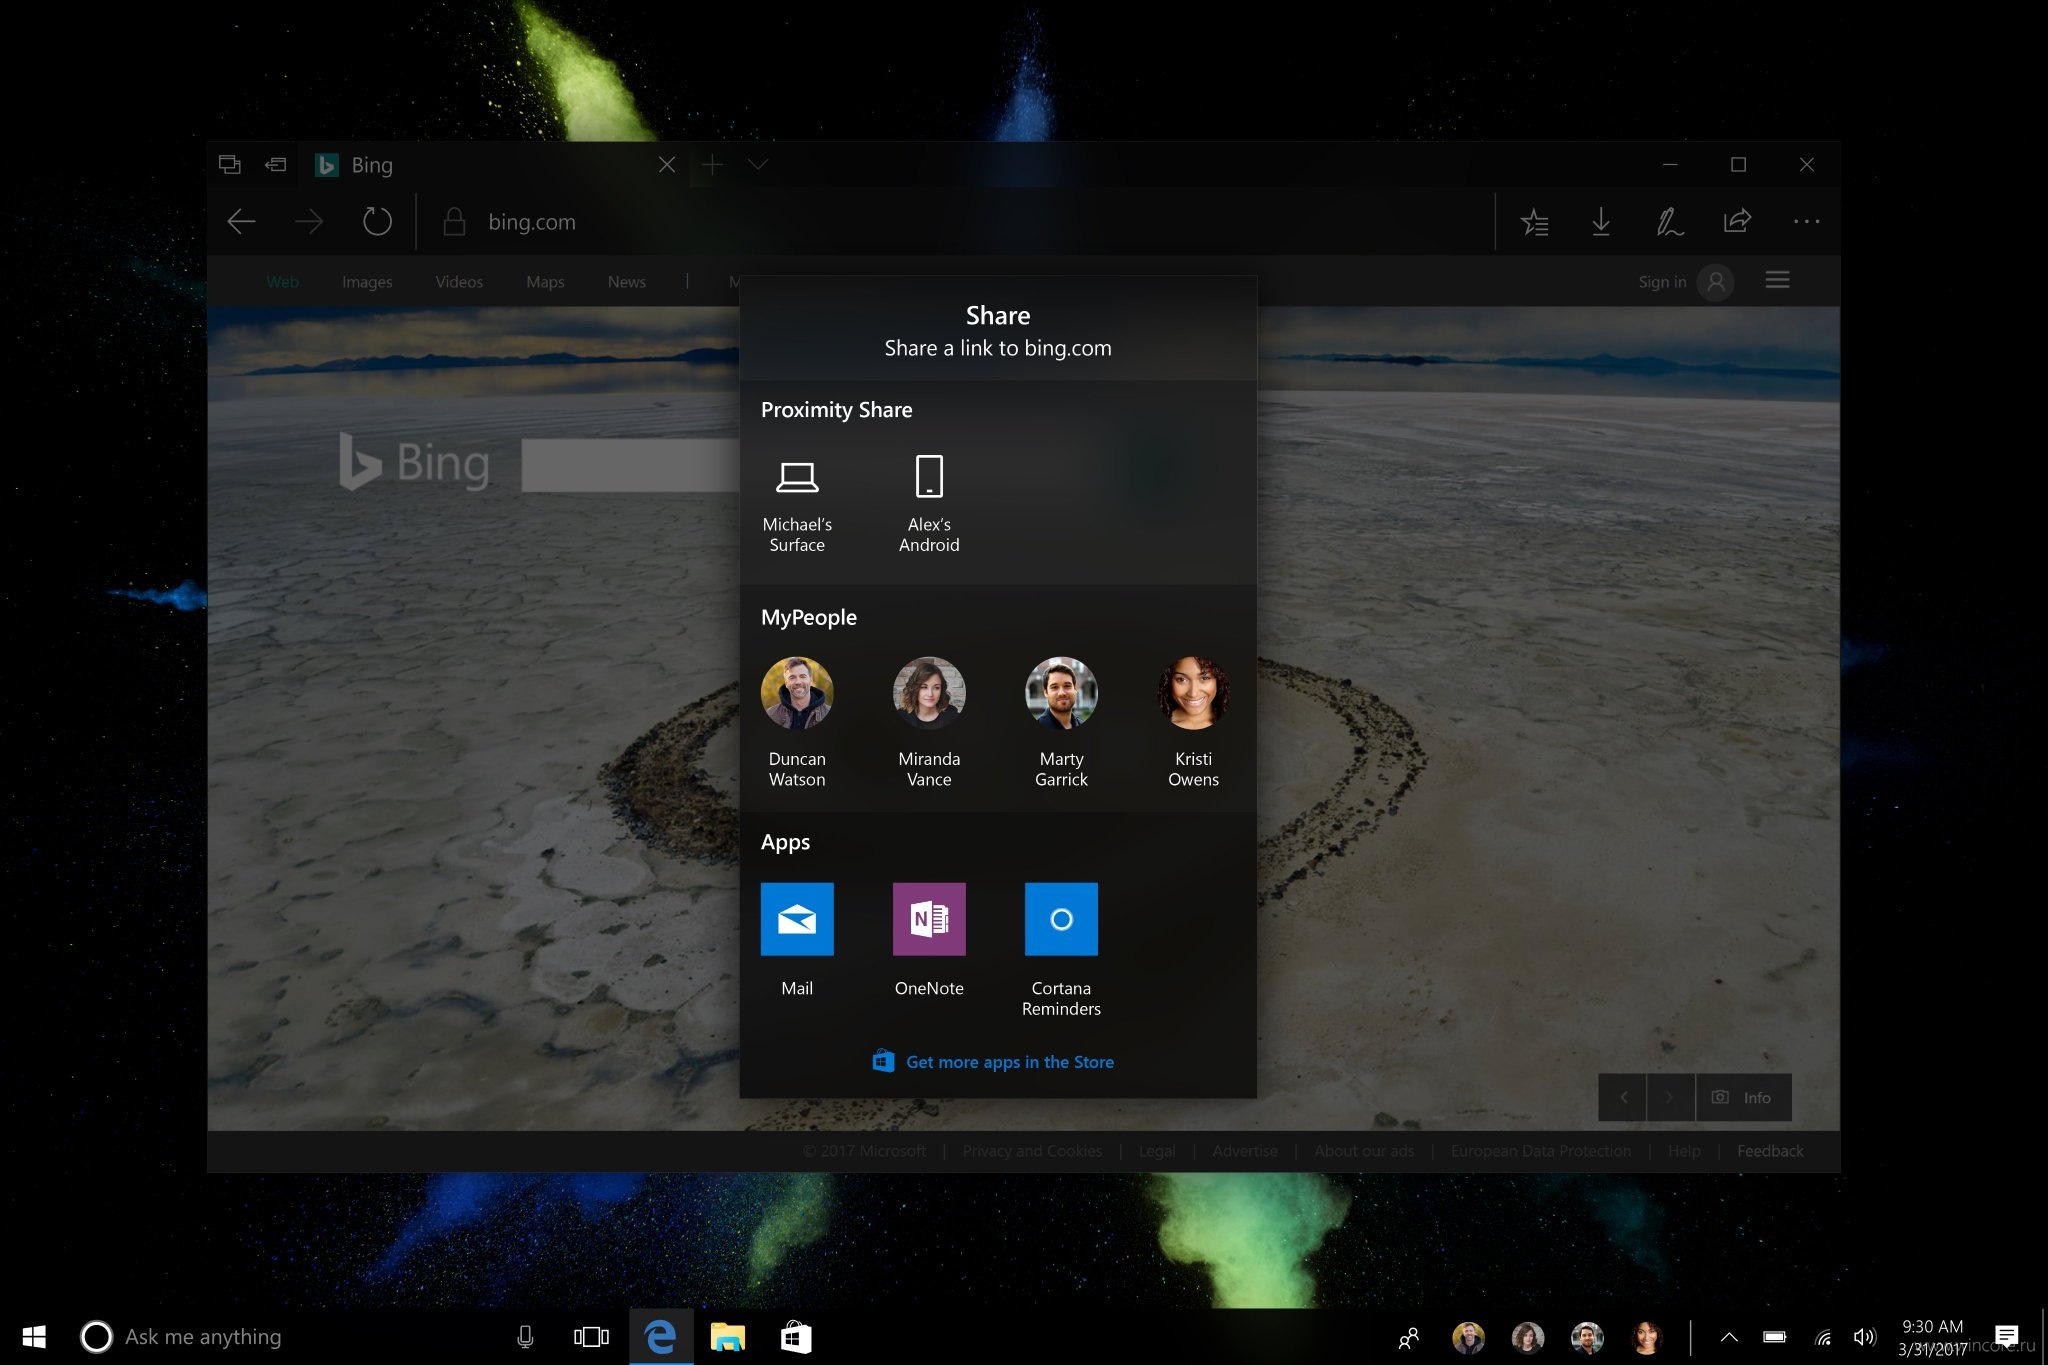Click the Bing search box
This screenshot has width=2048, height=1365.
click(x=630, y=465)
